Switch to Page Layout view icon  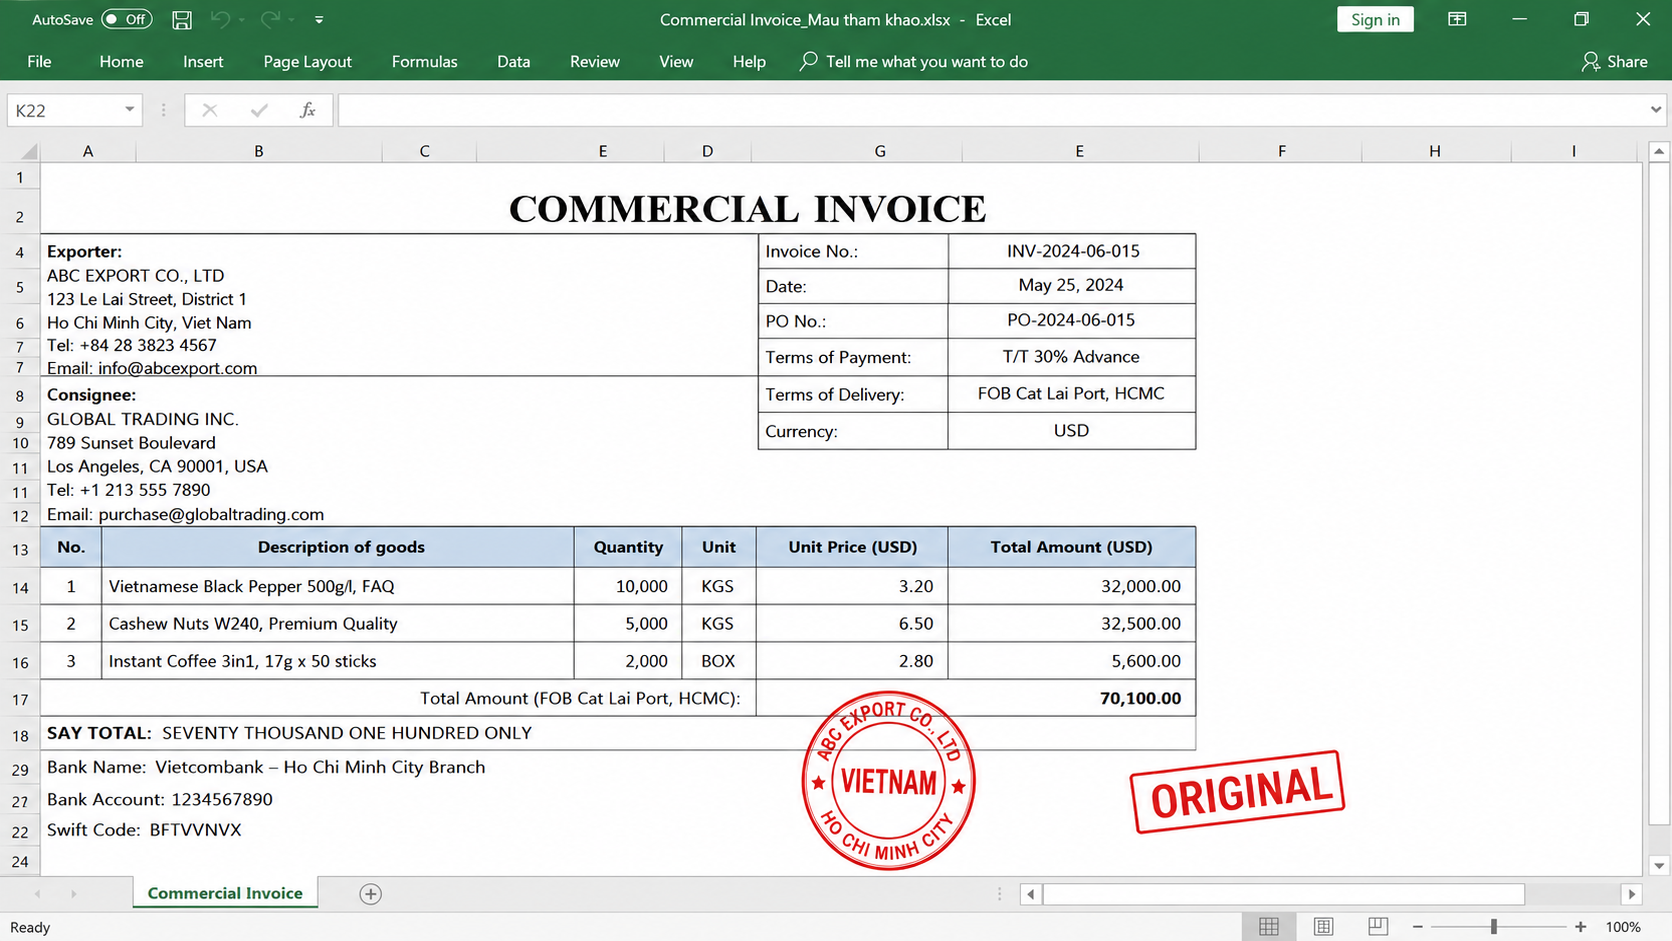1323,927
